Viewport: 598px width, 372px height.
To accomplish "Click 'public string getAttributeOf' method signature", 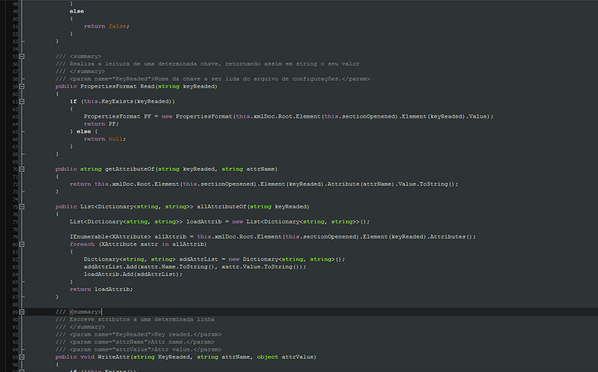I will [x=166, y=169].
